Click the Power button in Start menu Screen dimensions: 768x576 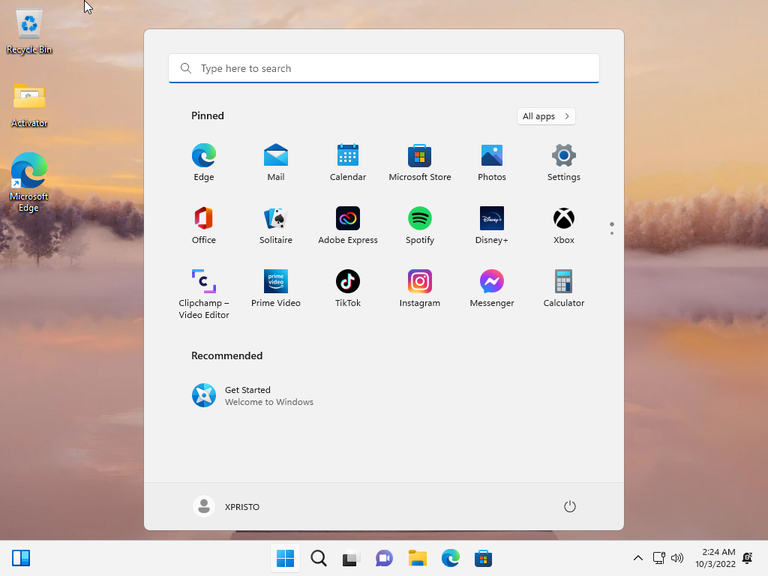tap(570, 506)
